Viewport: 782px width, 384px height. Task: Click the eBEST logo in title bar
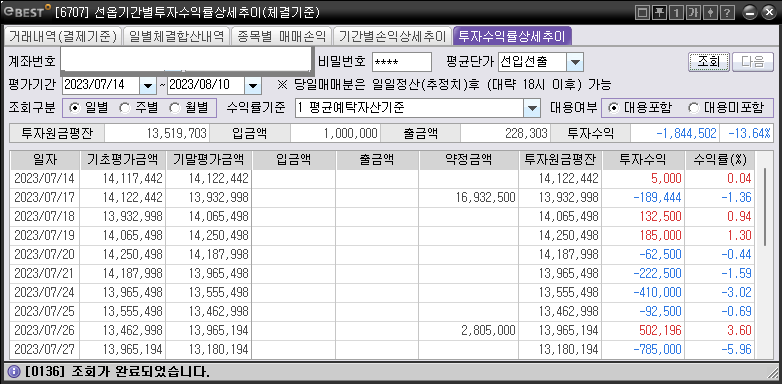tap(26, 11)
